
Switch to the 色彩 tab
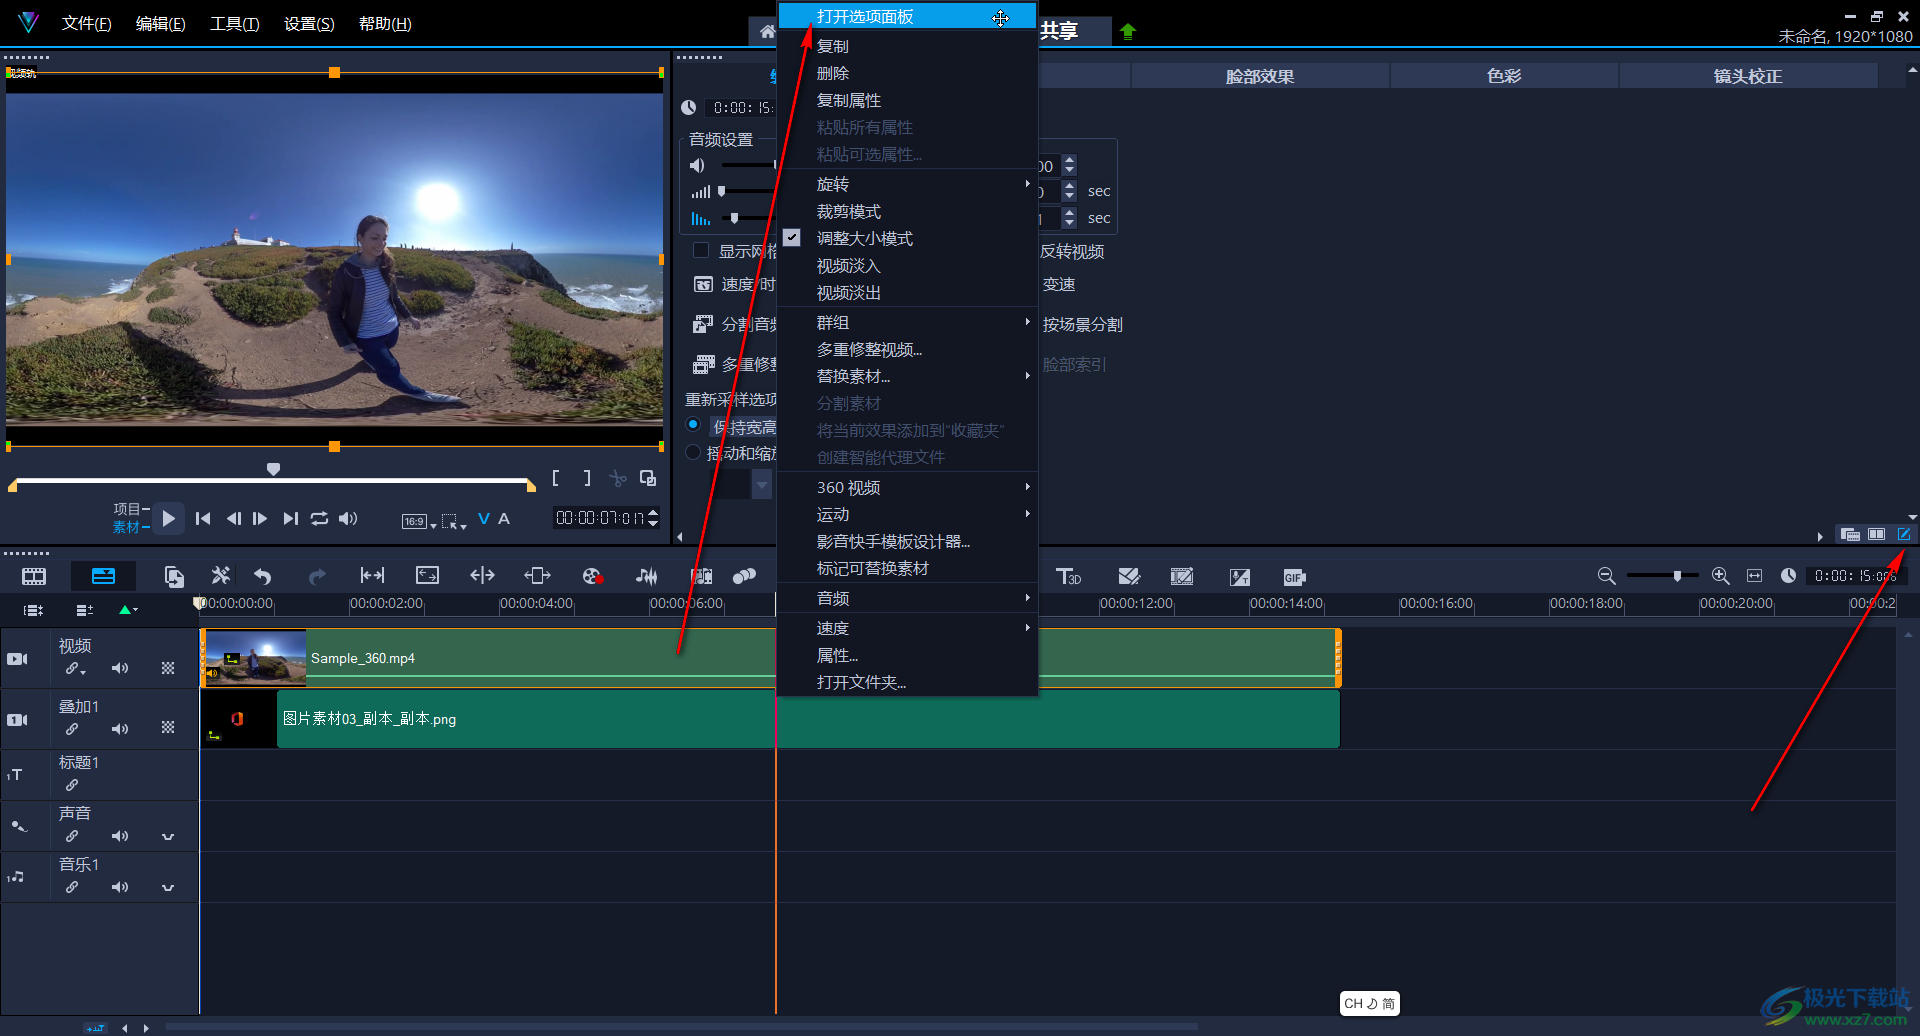pos(1504,76)
